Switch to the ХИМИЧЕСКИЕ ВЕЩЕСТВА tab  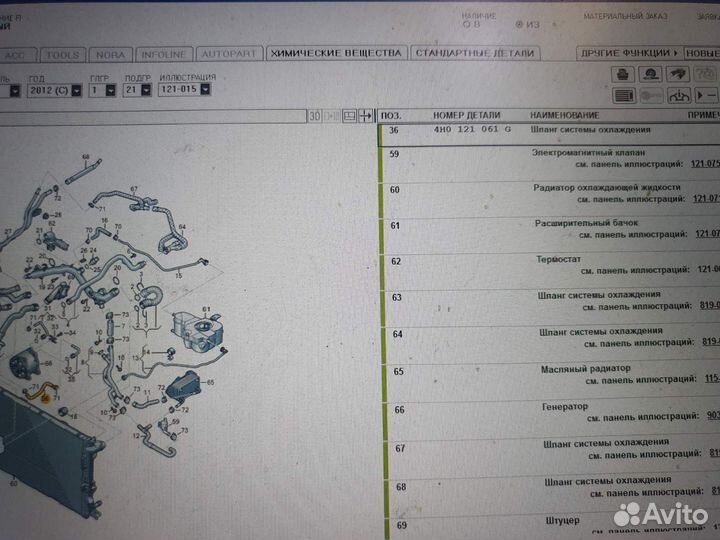[337, 53]
